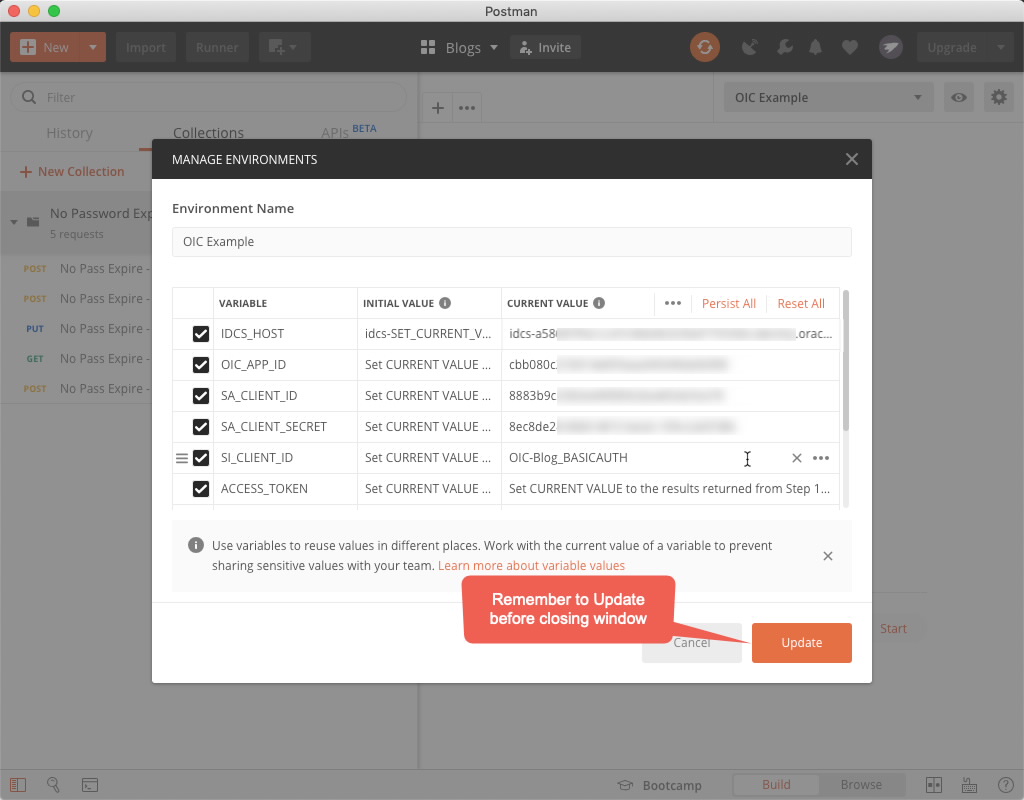The height and width of the screenshot is (800, 1024).
Task: Click the rocket icon next to Upgrade
Action: [x=890, y=47]
